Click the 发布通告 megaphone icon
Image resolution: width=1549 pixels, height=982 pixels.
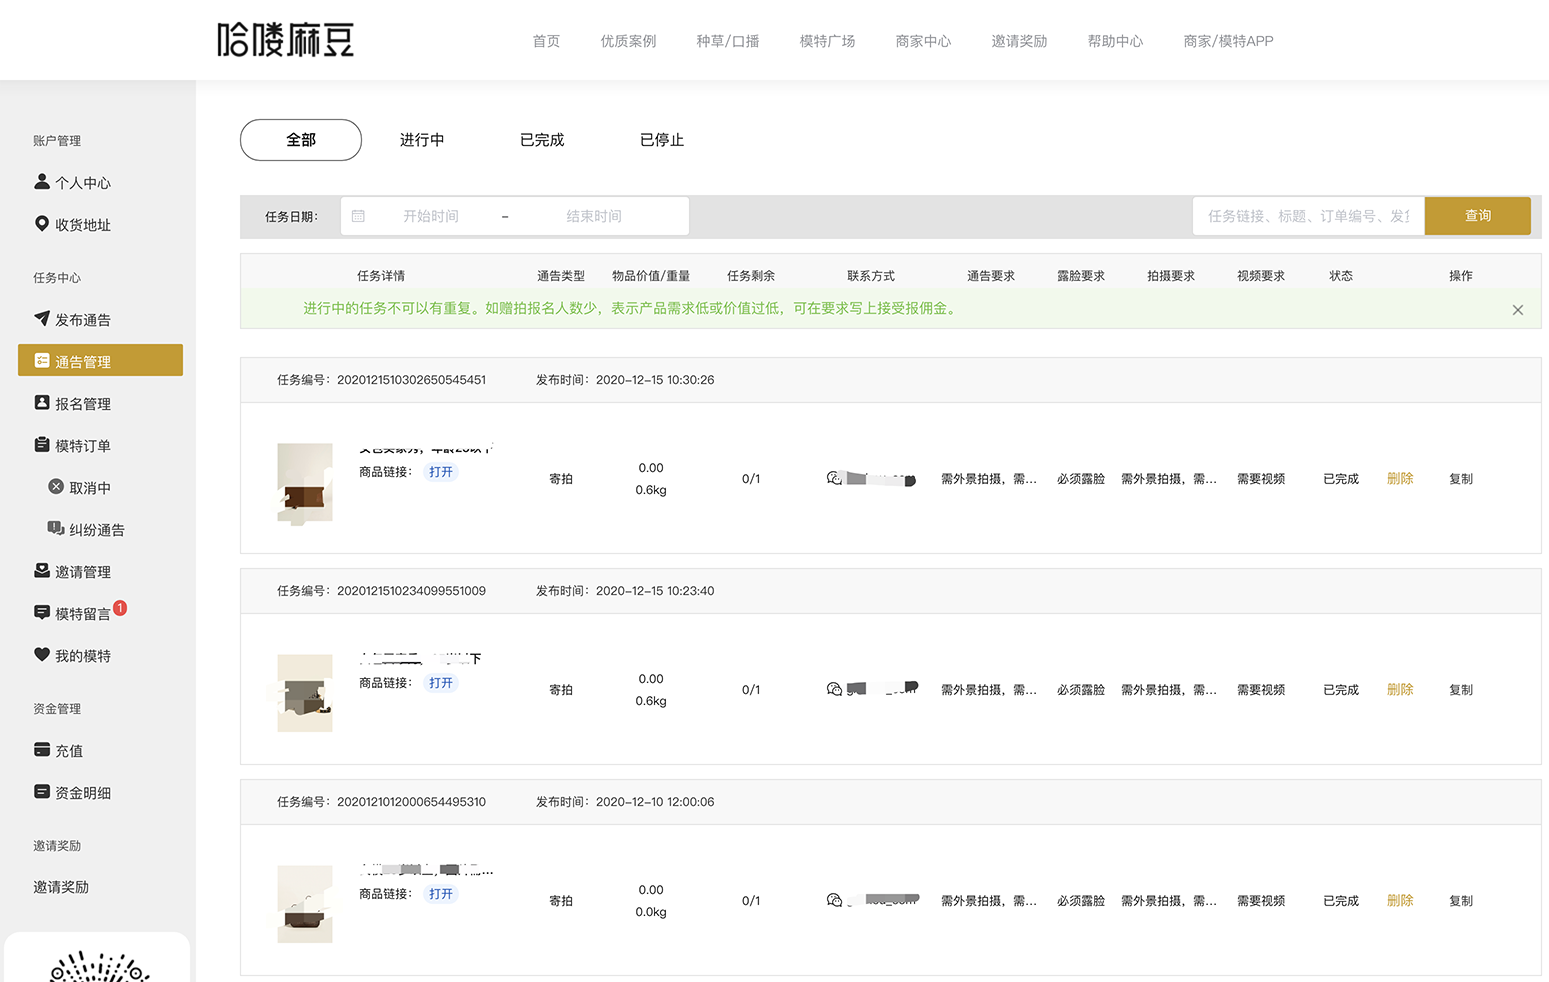pyautogui.click(x=41, y=319)
